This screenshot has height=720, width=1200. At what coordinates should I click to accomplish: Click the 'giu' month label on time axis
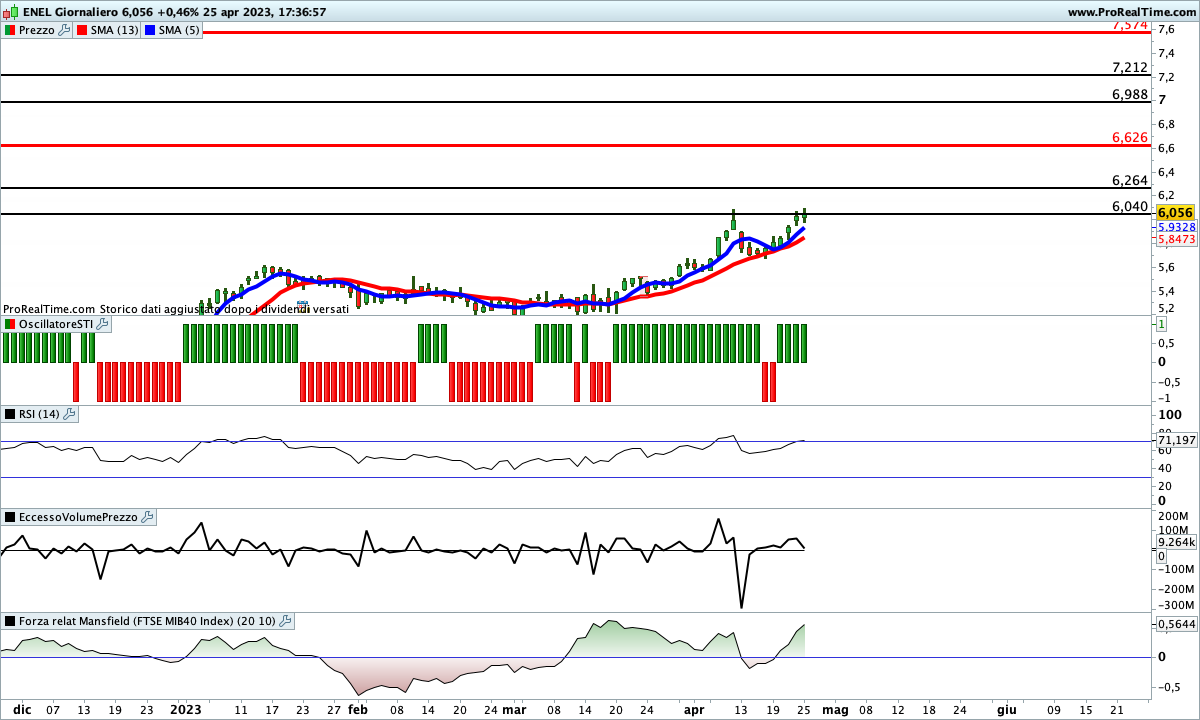click(1006, 709)
